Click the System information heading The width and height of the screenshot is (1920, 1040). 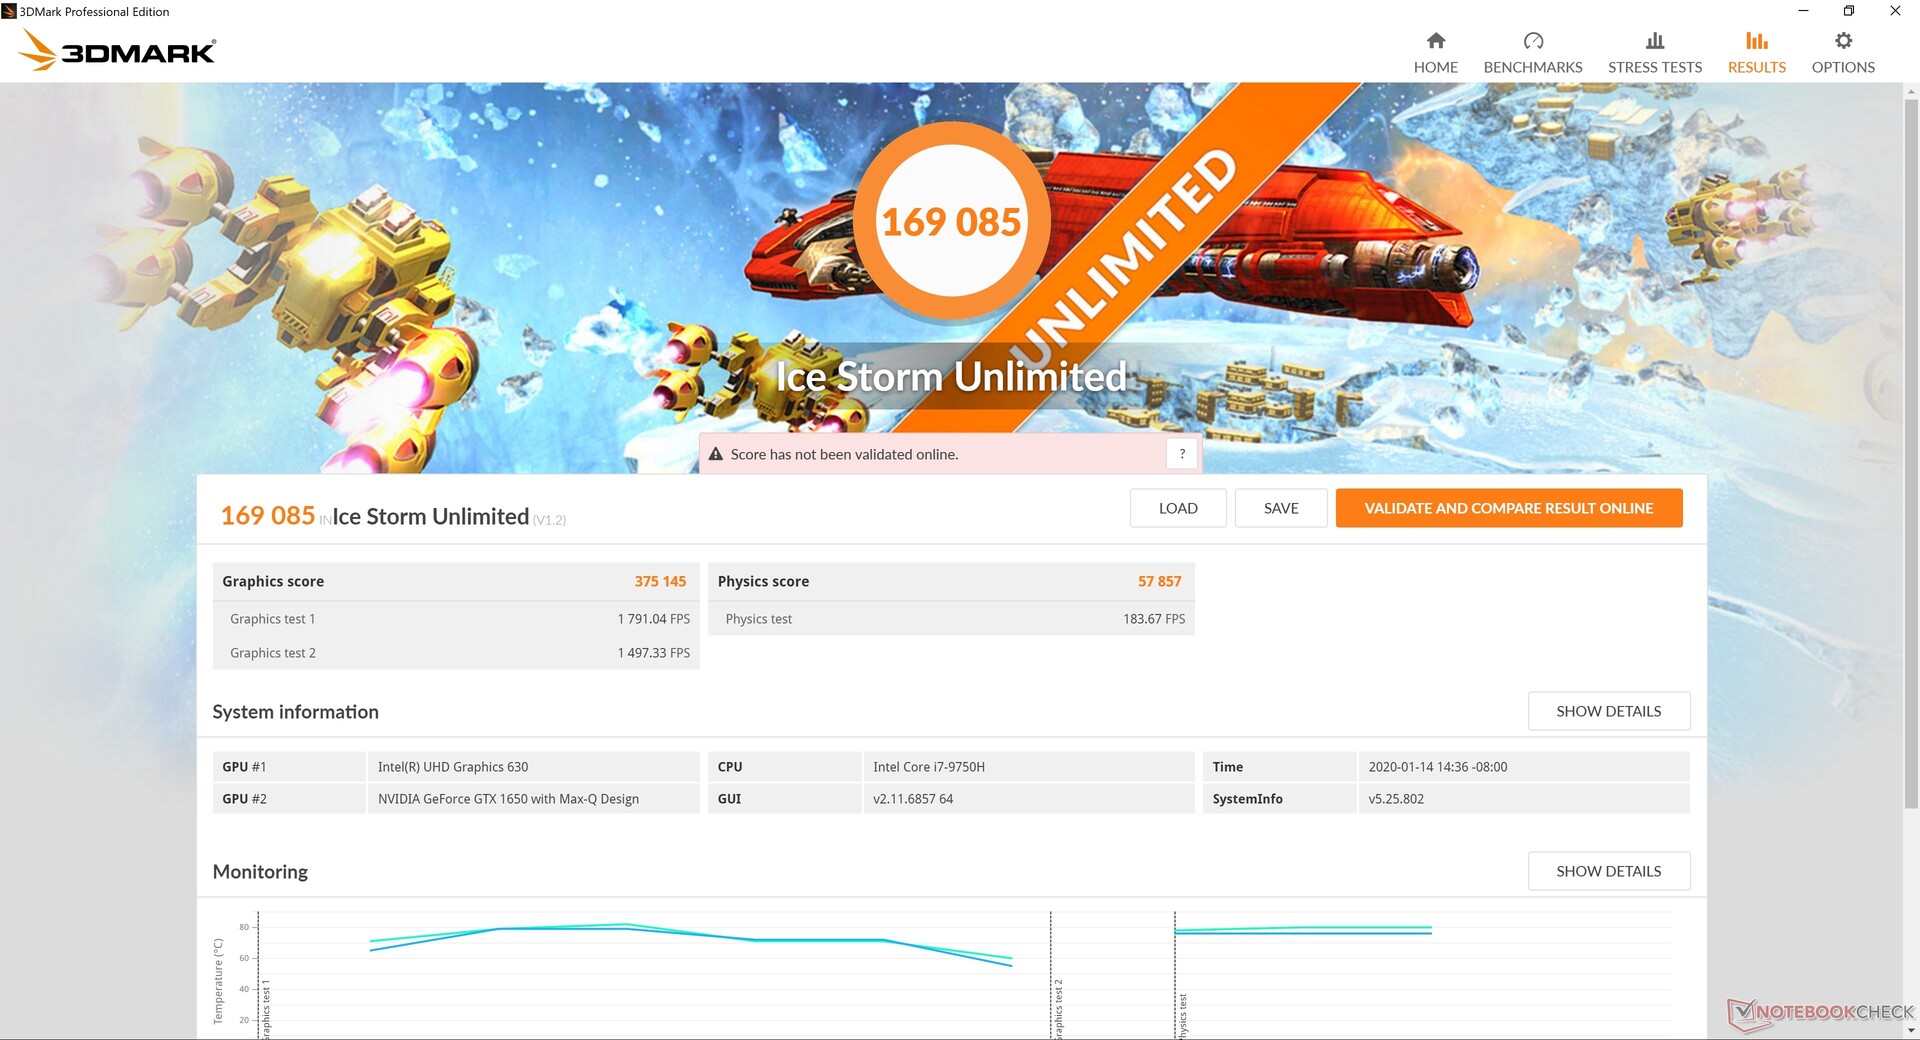point(295,712)
